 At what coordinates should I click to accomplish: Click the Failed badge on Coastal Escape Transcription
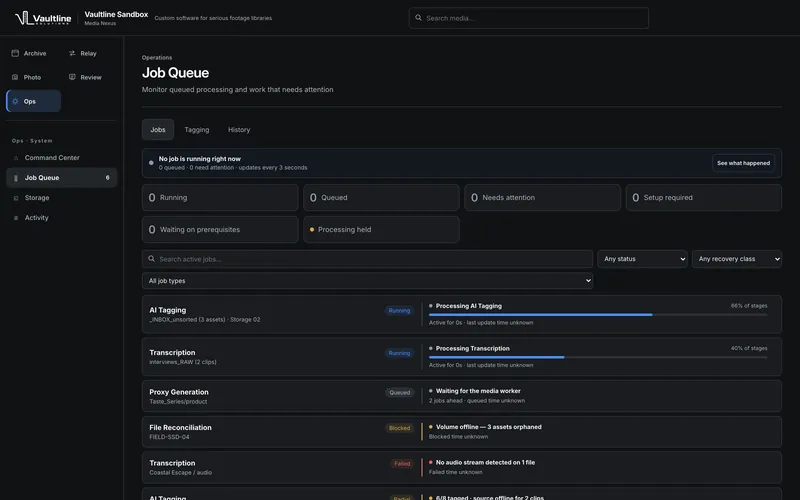tap(402, 463)
